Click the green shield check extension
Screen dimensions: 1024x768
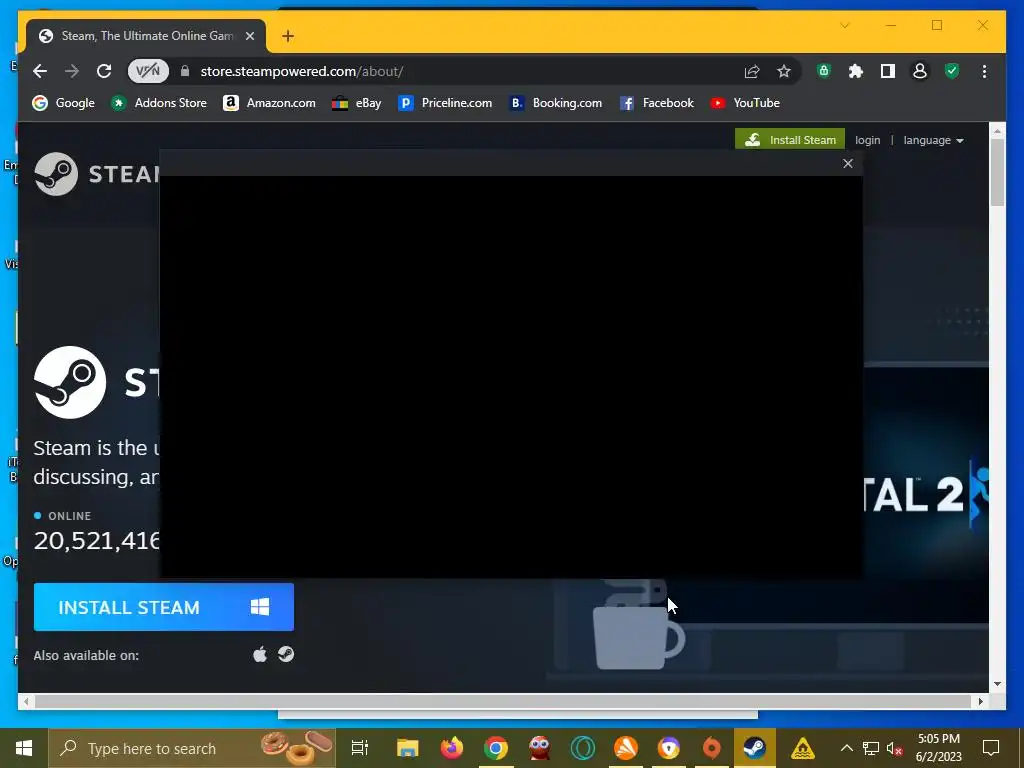(952, 71)
